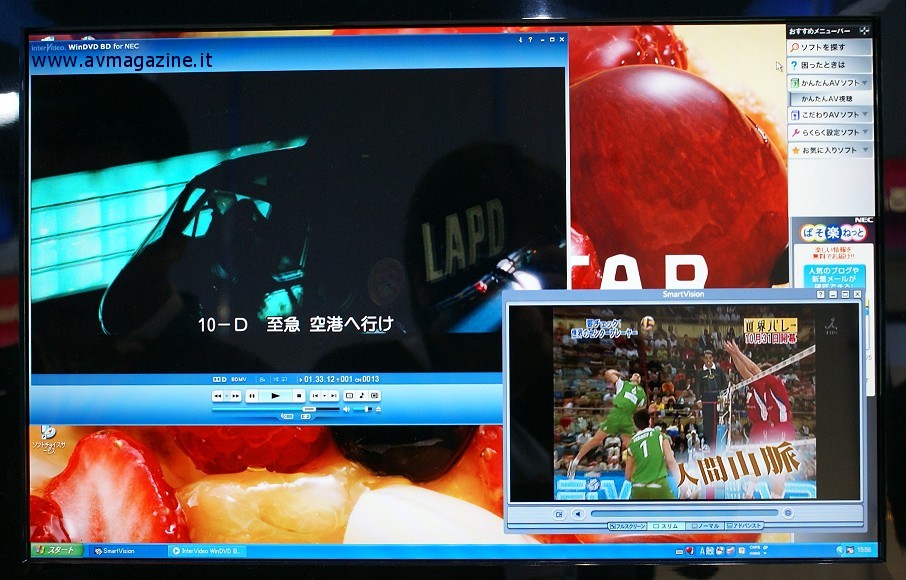Click the WinDVD audio note icon

coord(362,396)
